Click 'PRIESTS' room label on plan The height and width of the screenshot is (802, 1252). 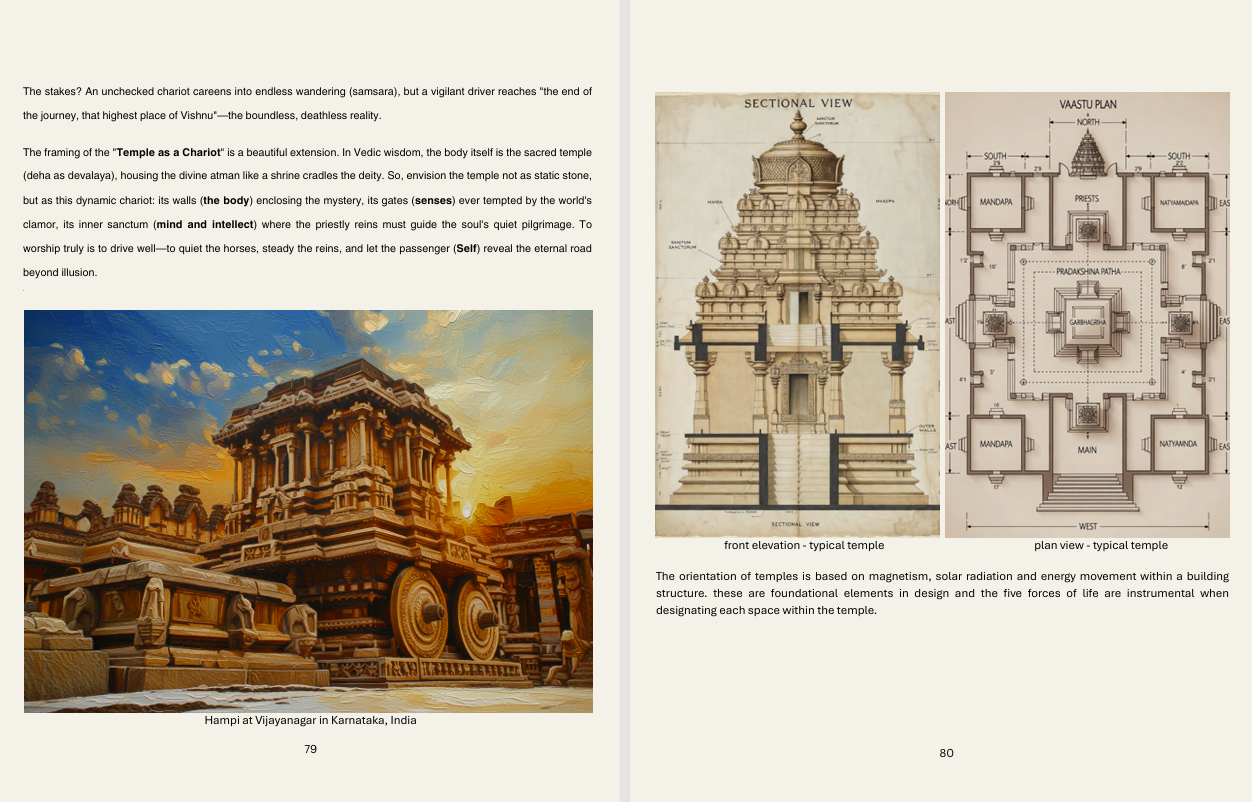tap(1087, 199)
